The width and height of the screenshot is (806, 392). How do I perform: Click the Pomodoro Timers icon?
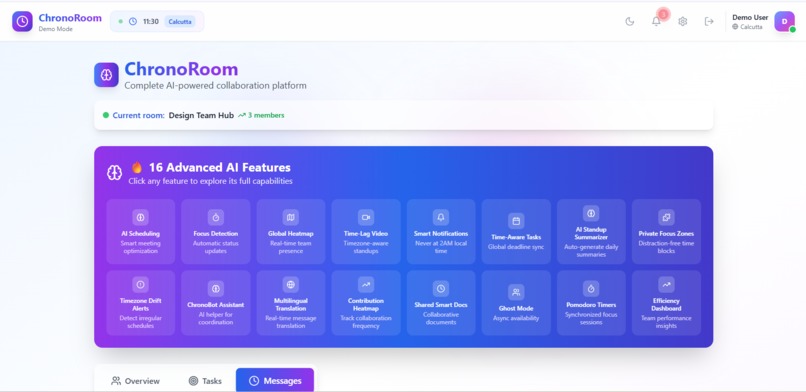[591, 288]
